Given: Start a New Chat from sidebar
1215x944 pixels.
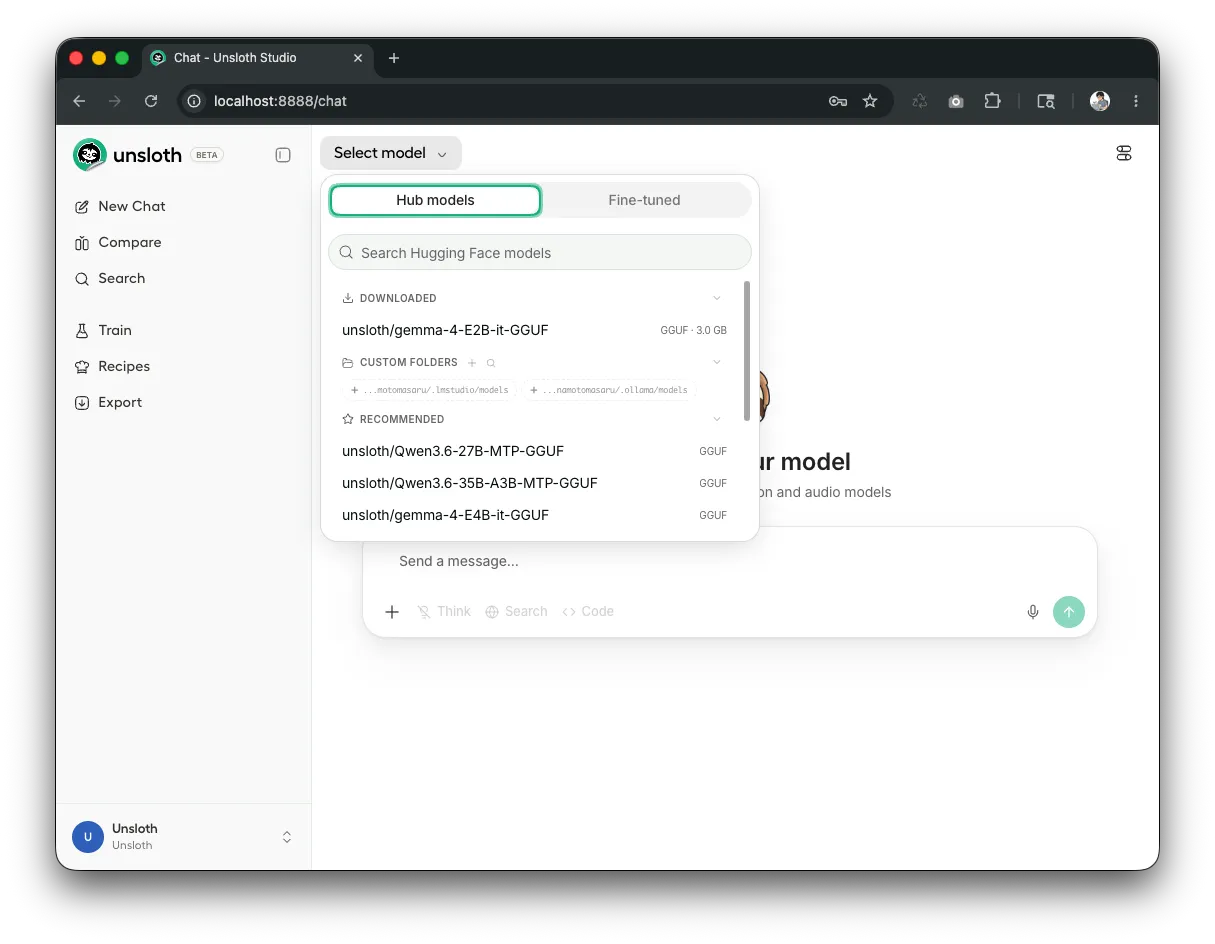Looking at the screenshot, I should (x=120, y=206).
